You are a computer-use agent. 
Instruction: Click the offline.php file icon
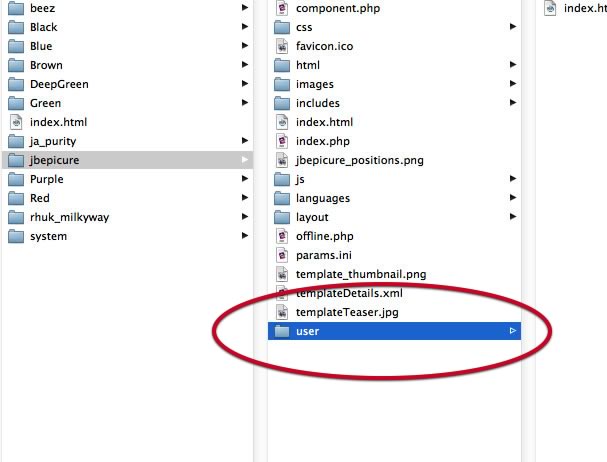tap(282, 236)
